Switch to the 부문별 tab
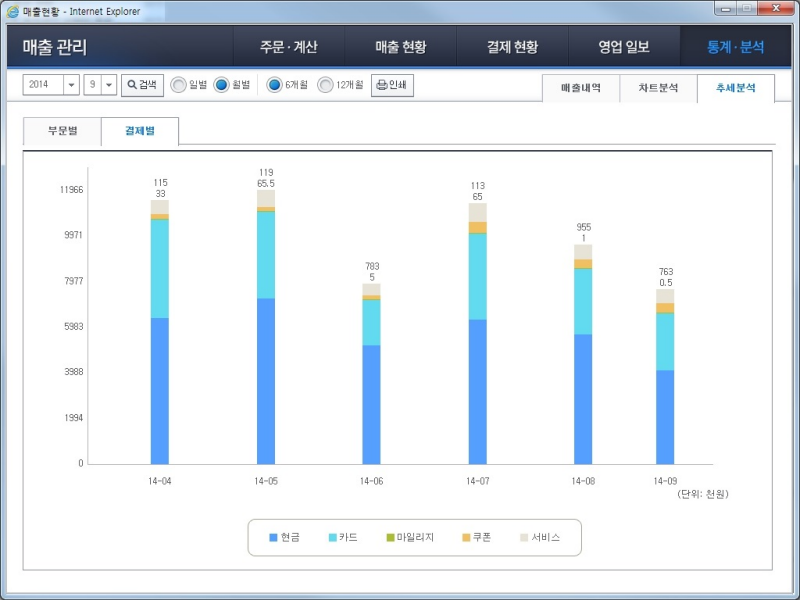Image resolution: width=800 pixels, height=600 pixels. pyautogui.click(x=62, y=130)
